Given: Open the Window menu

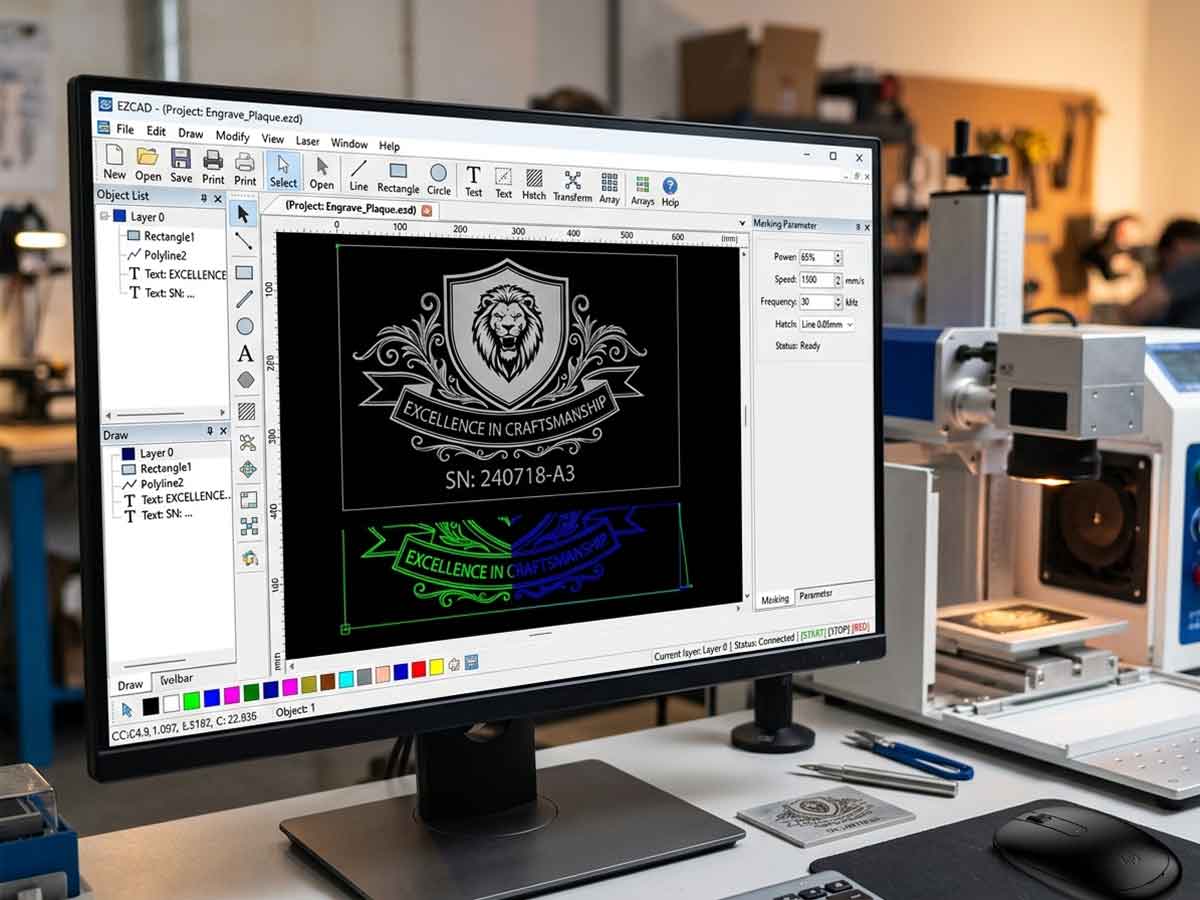Looking at the screenshot, I should click(x=349, y=143).
